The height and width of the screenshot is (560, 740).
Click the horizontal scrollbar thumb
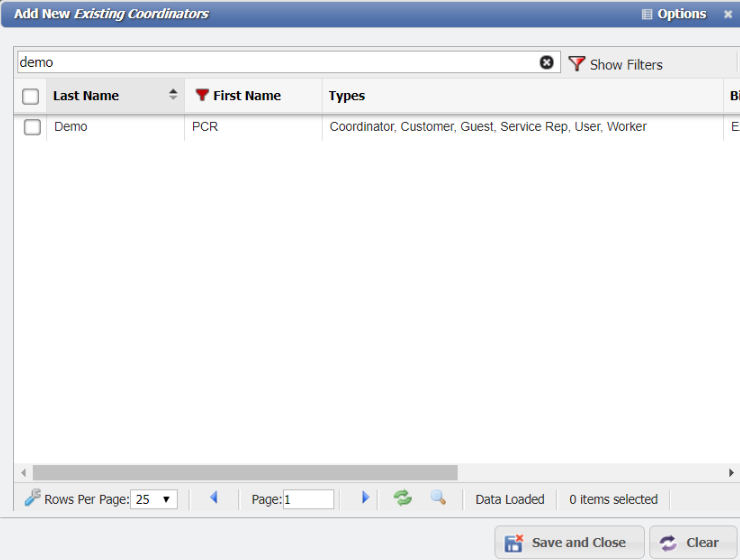pos(244,472)
